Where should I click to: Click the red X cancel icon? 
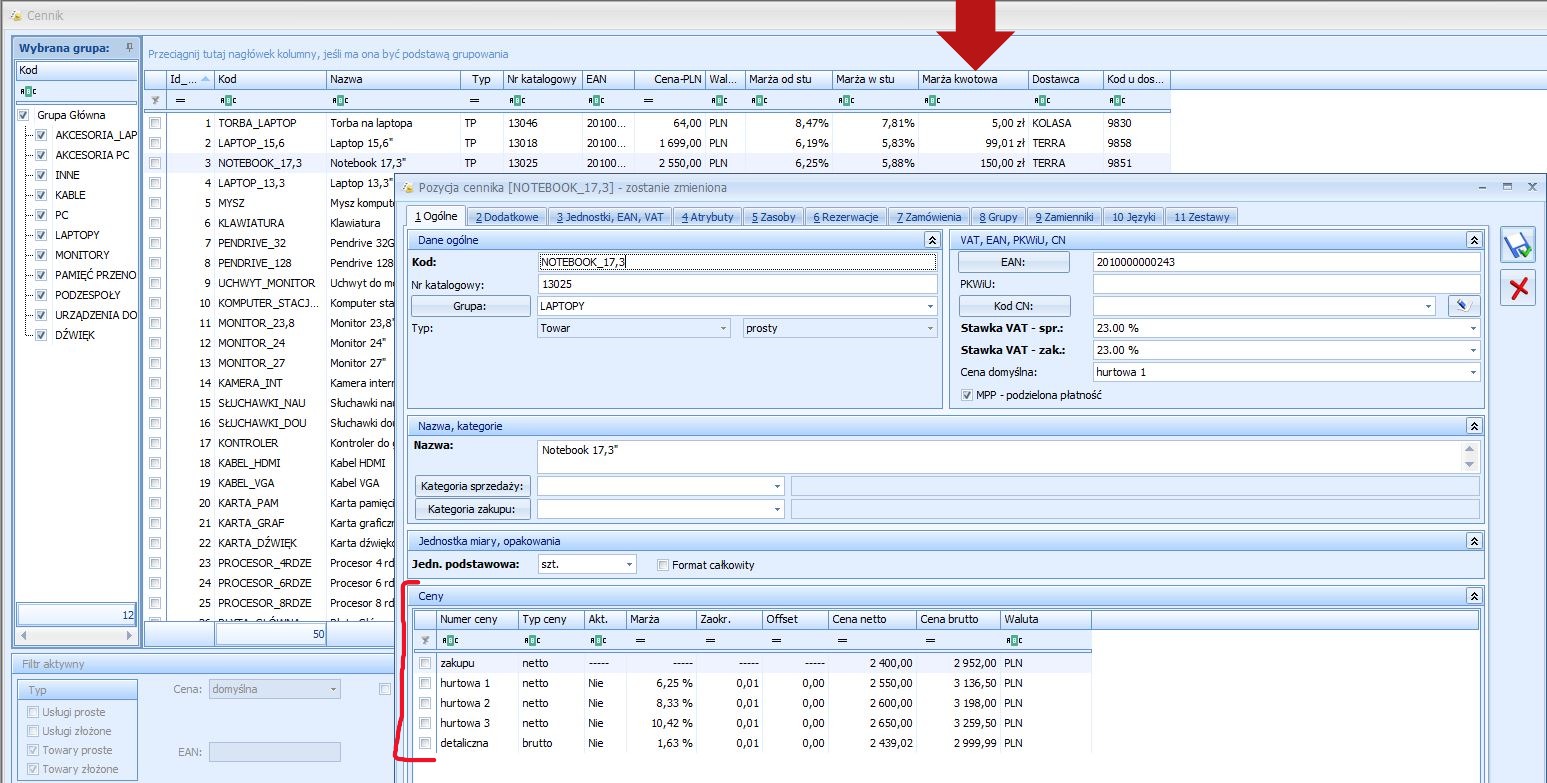(1518, 289)
